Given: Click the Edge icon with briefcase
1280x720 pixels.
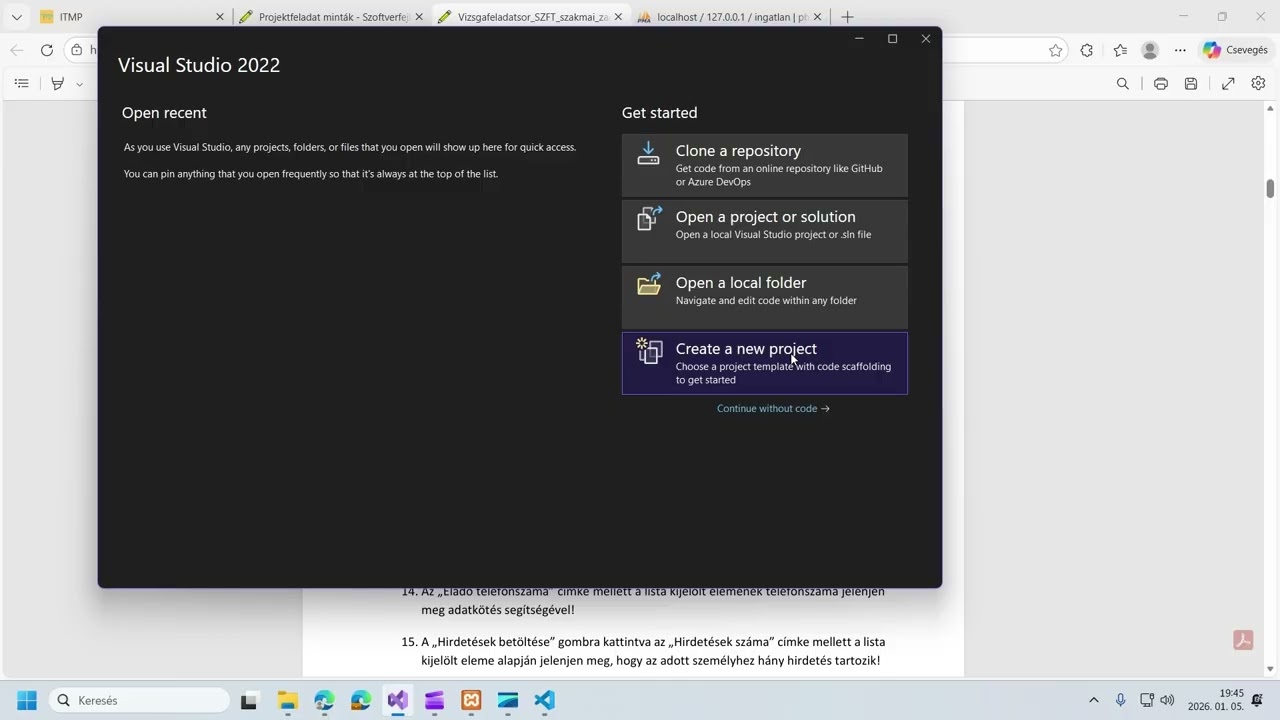Looking at the screenshot, I should [x=361, y=700].
